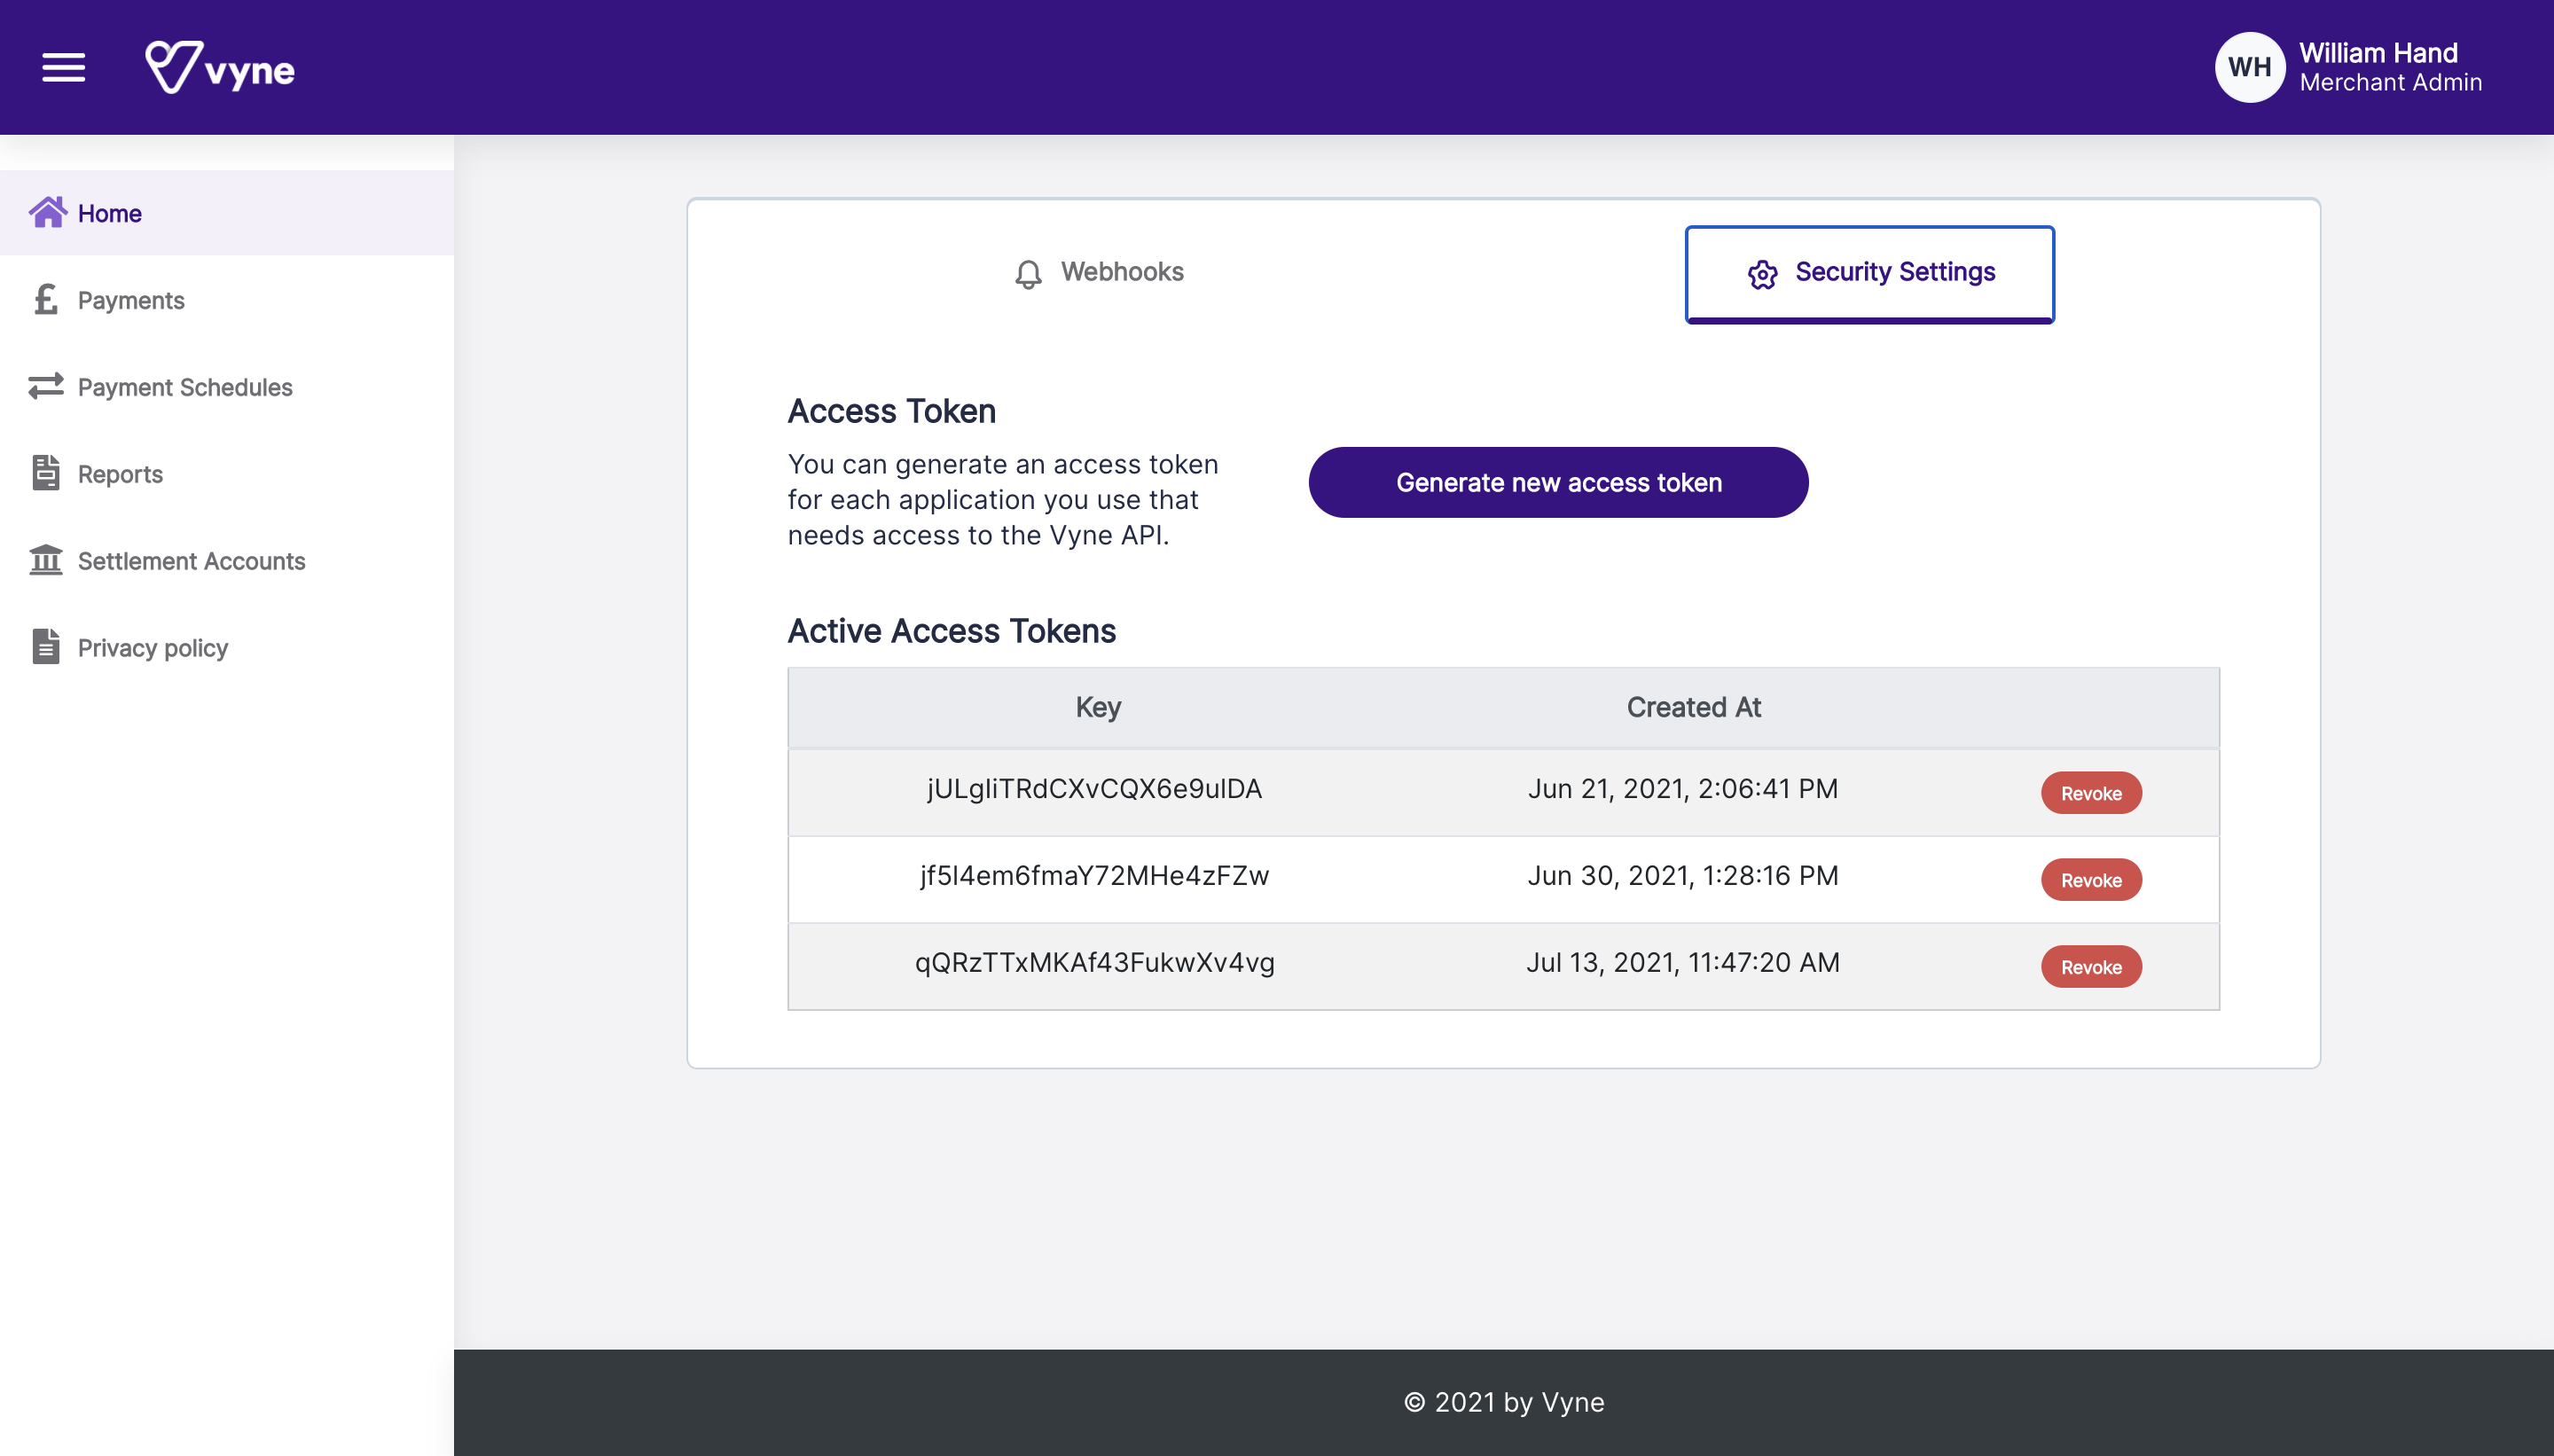Select the Security Settings tab
This screenshot has height=1456, width=2554.
pos(1869,273)
